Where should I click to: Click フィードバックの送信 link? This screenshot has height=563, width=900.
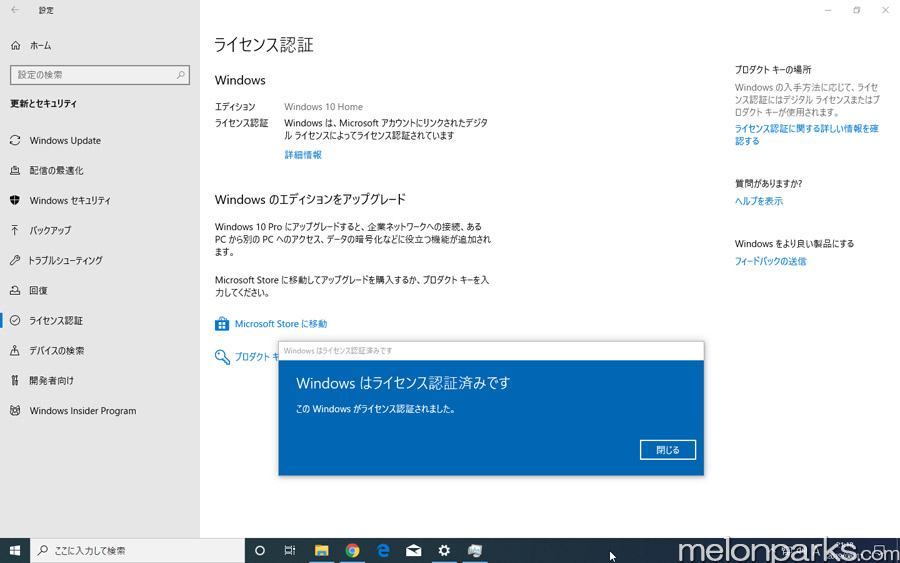(x=770, y=261)
